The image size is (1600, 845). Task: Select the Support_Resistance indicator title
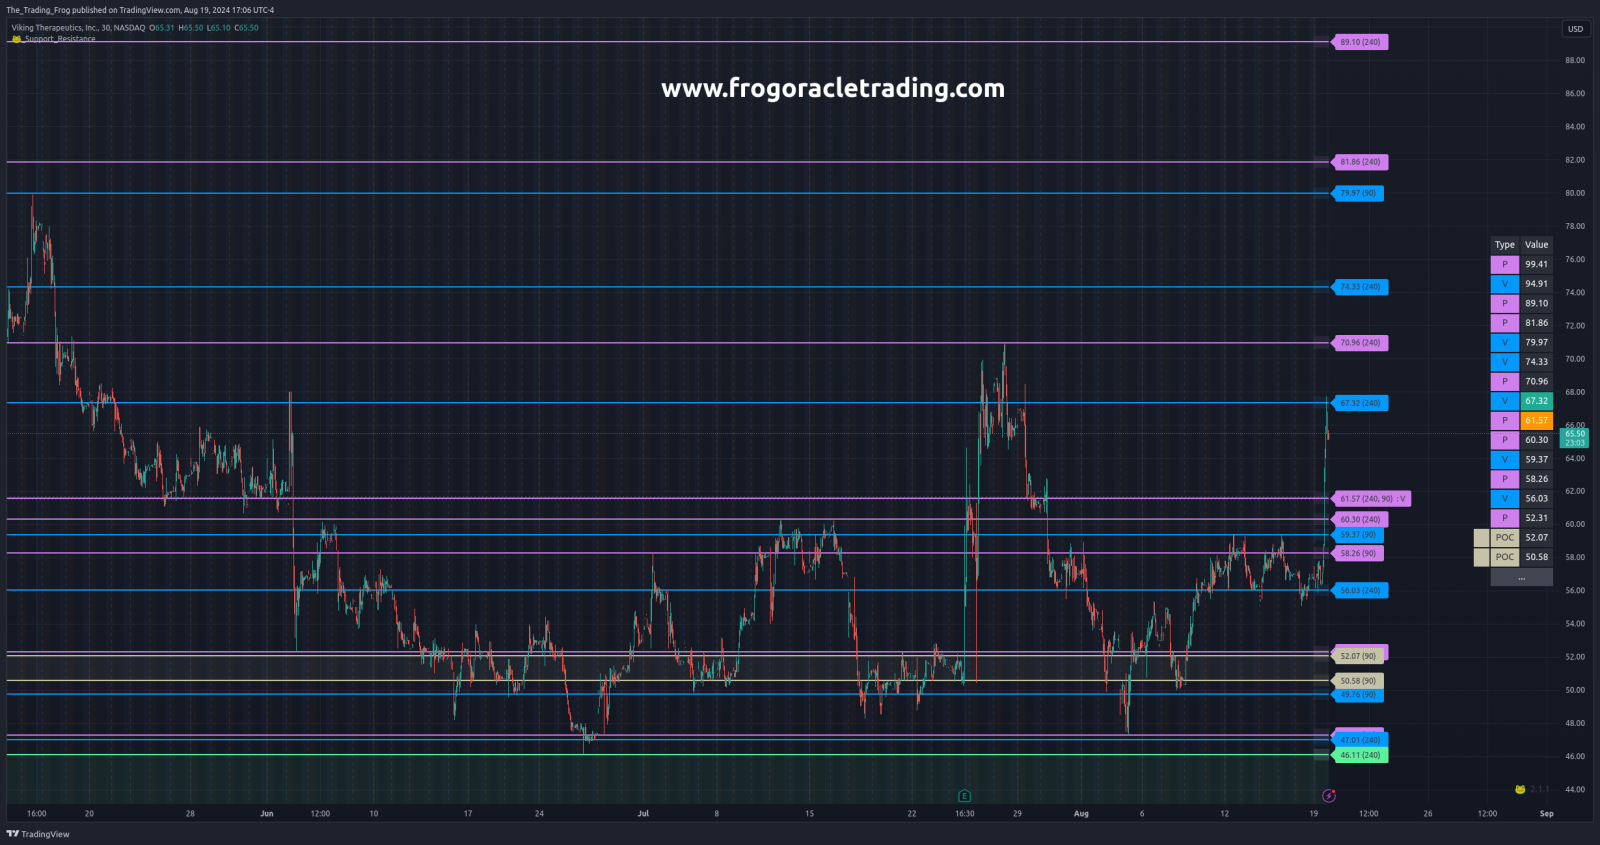(60, 39)
